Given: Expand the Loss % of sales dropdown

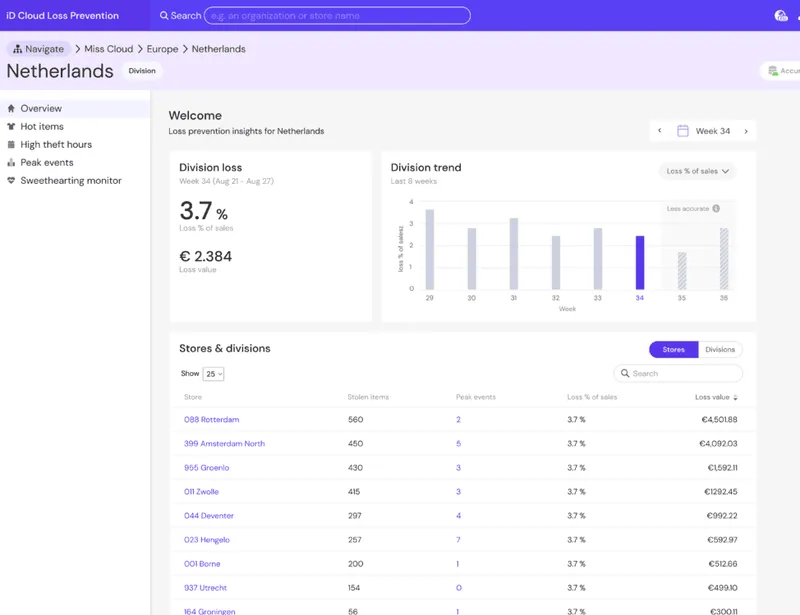Looking at the screenshot, I should click(x=697, y=171).
